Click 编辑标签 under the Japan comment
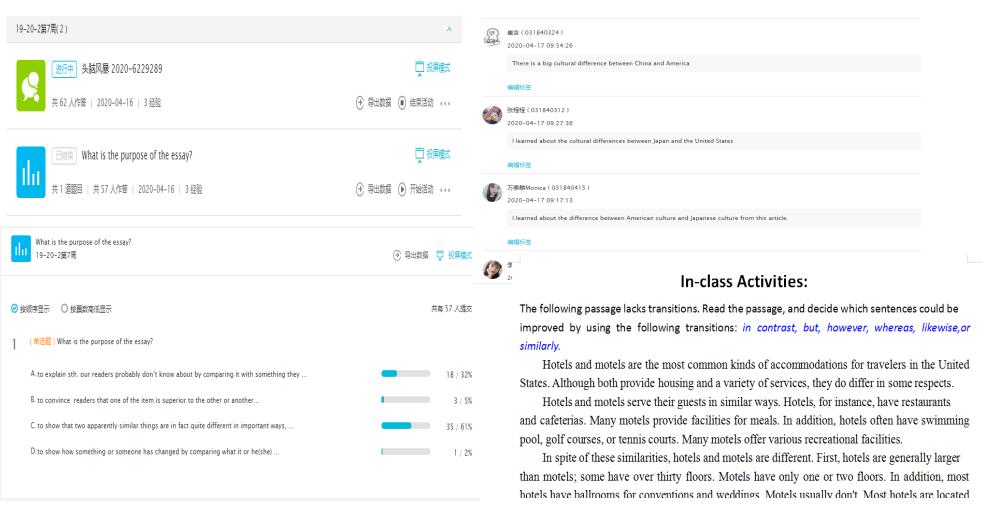Image resolution: width=983 pixels, height=507 pixels. pyautogui.click(x=517, y=164)
